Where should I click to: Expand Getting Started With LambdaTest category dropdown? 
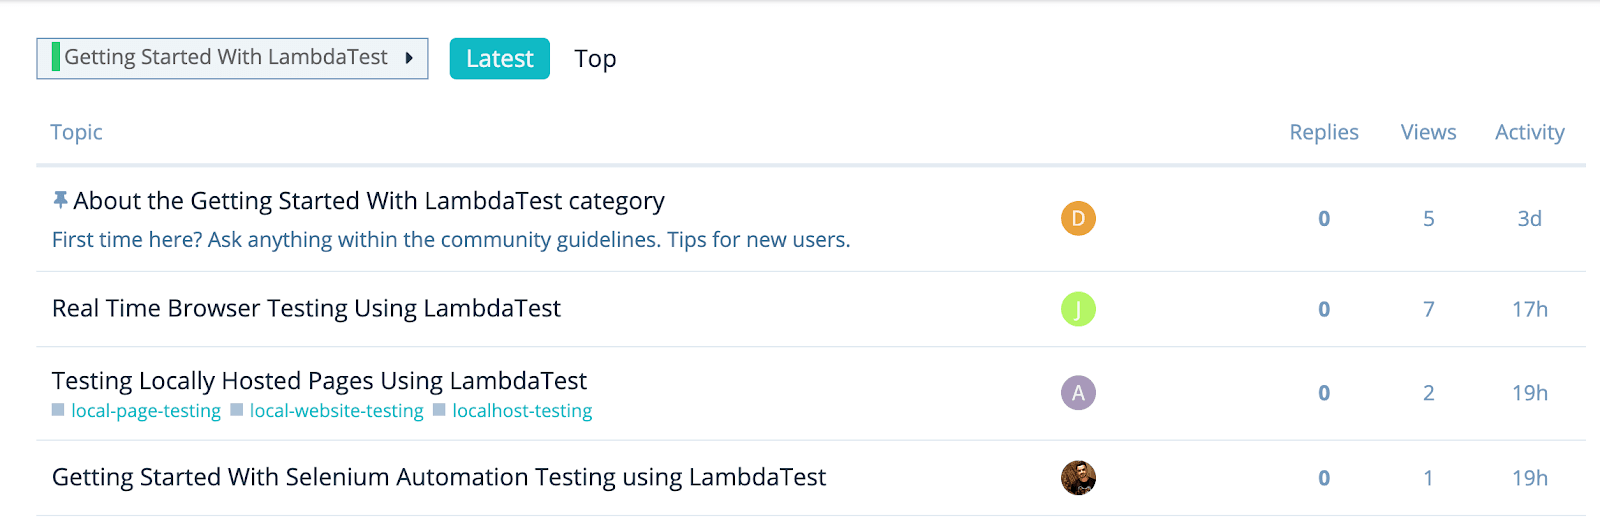(226, 58)
